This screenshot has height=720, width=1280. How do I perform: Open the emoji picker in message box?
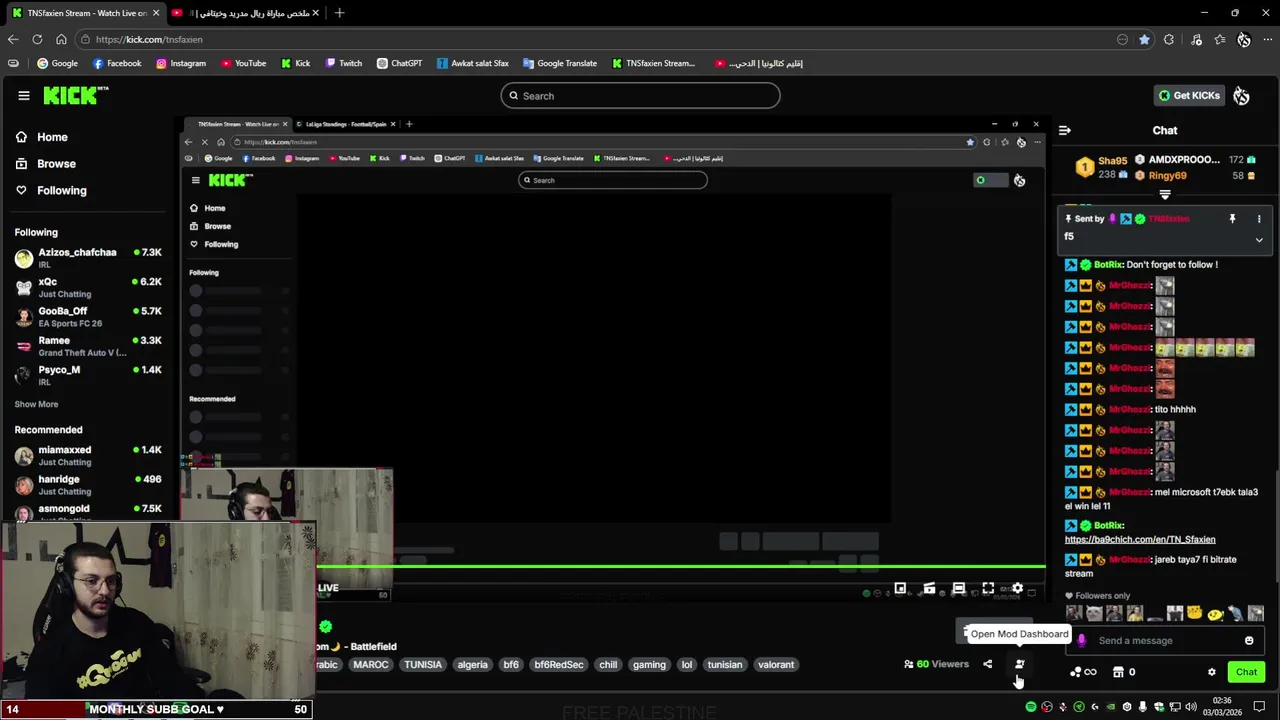(1249, 641)
